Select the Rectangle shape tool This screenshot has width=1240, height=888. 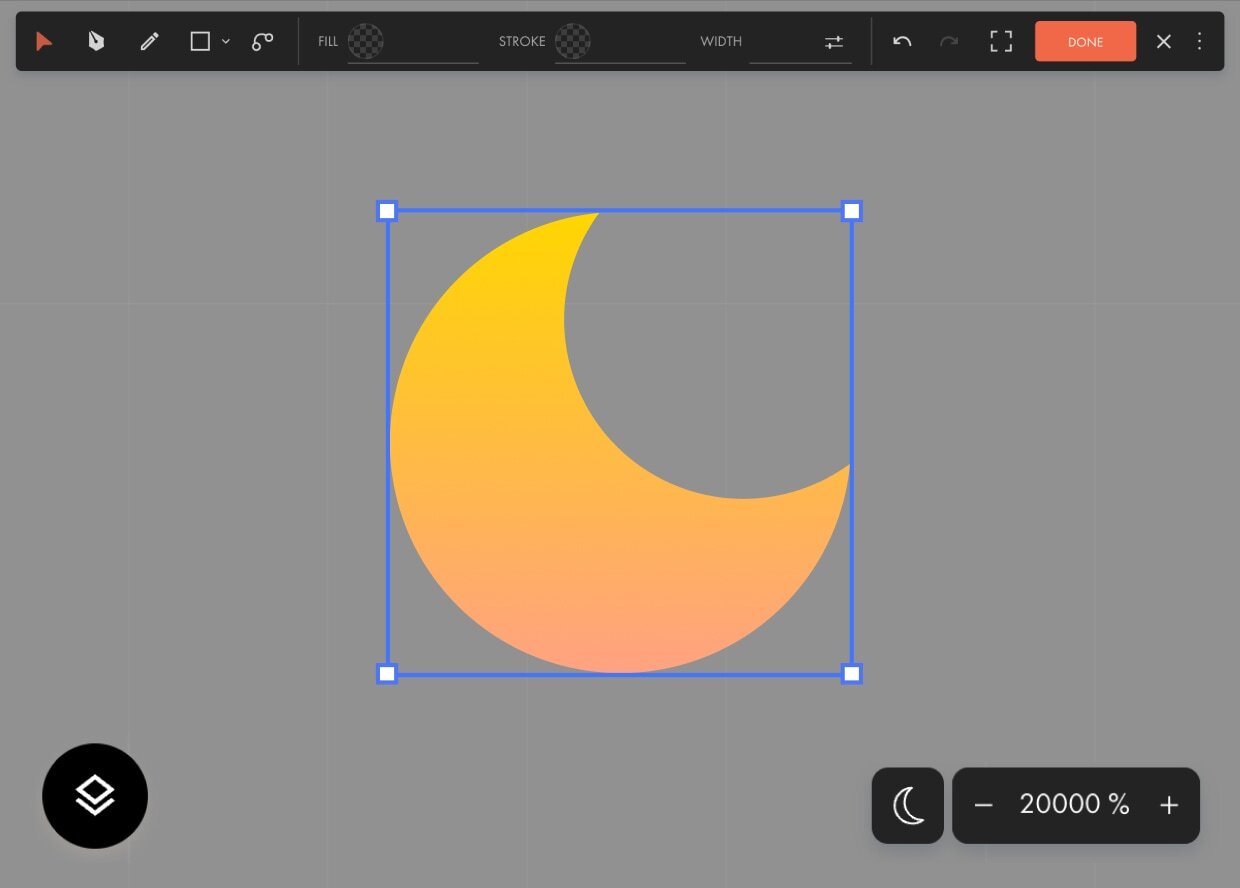point(200,41)
